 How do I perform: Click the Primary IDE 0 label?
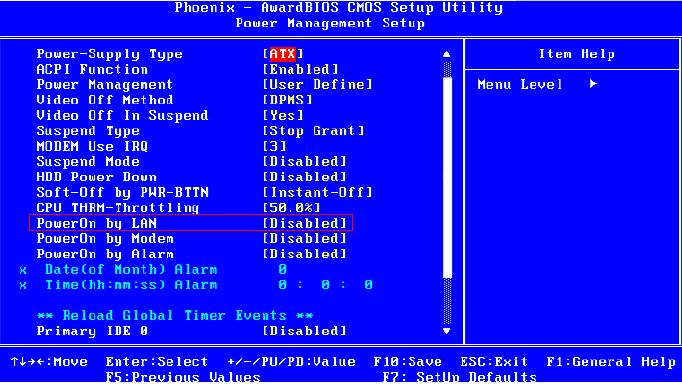coord(92,331)
